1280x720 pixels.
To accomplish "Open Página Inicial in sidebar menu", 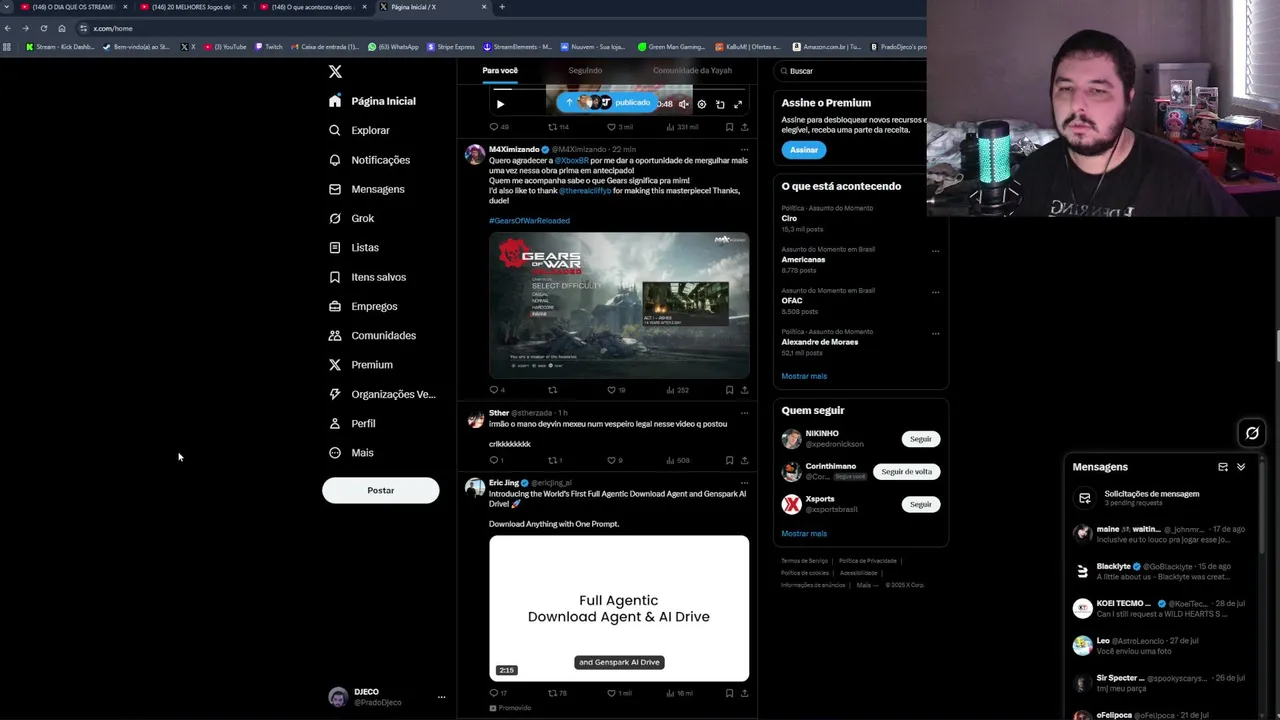I will click(x=372, y=101).
